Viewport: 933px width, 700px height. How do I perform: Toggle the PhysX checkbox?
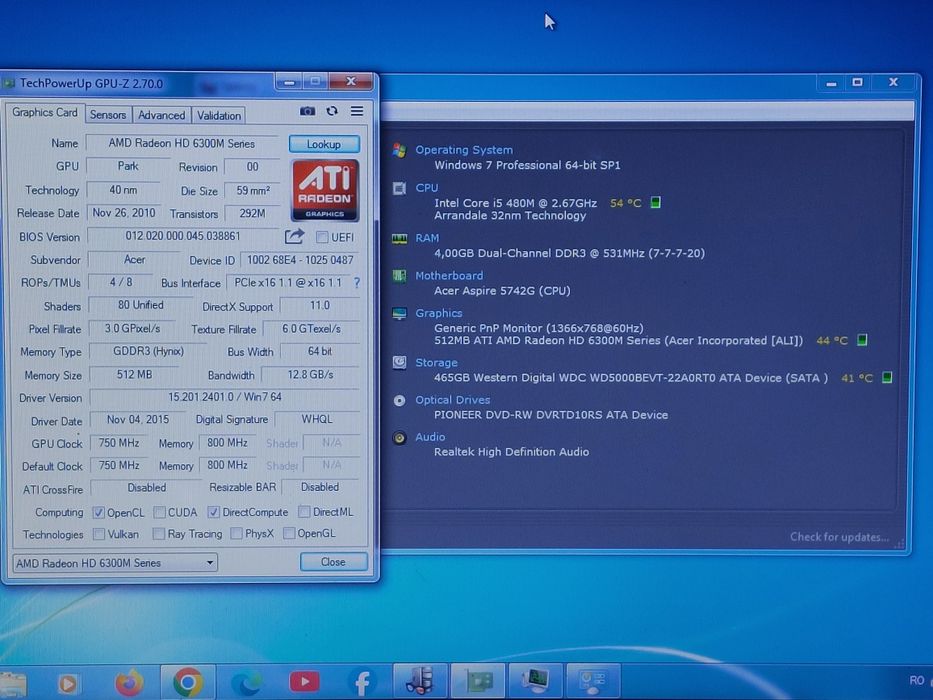236,533
